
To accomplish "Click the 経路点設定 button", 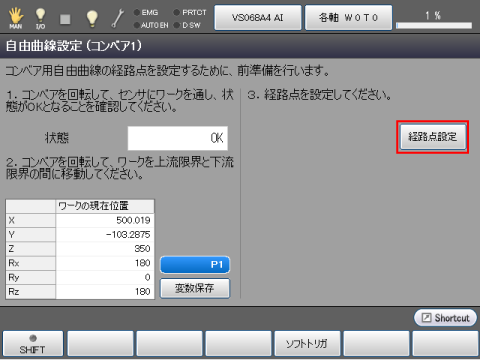I will 433,137.
